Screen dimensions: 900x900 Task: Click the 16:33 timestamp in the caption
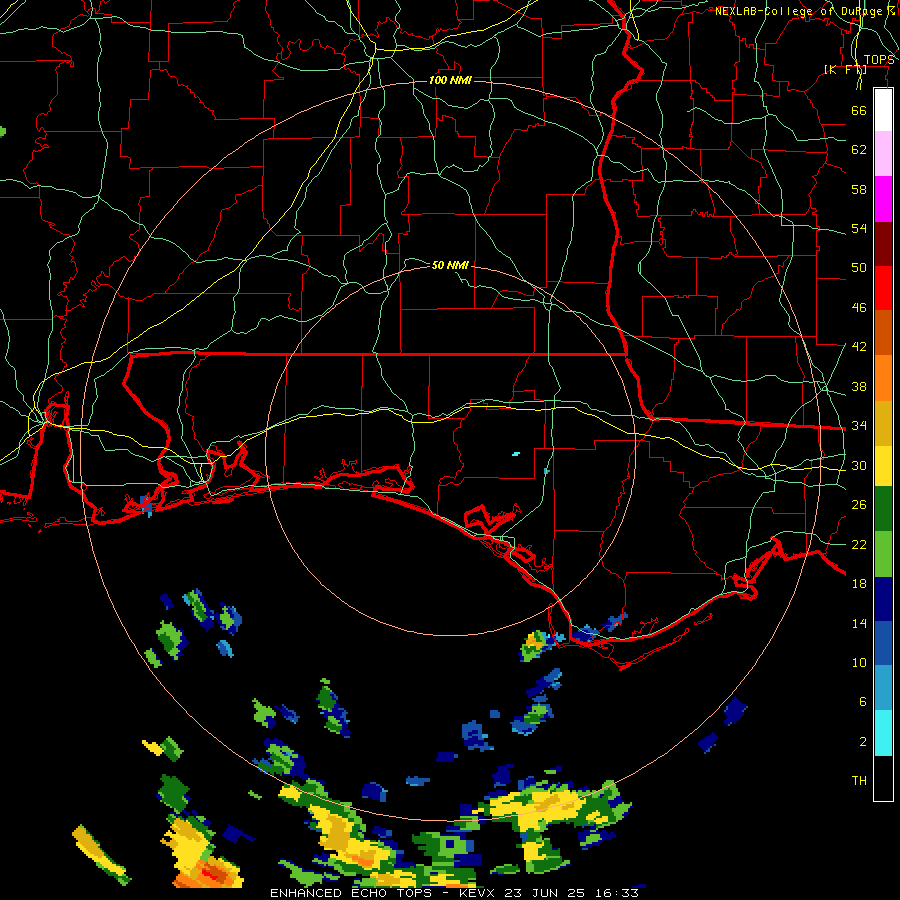(616, 893)
